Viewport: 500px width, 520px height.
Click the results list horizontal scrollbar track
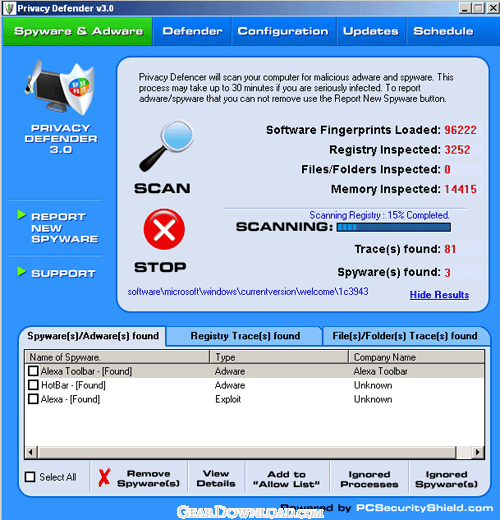click(254, 452)
